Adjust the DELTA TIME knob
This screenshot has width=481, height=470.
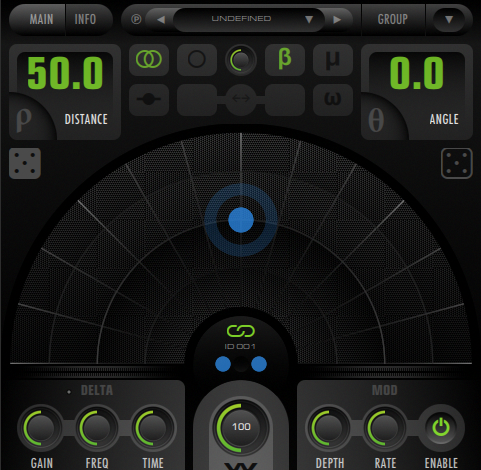[153, 428]
